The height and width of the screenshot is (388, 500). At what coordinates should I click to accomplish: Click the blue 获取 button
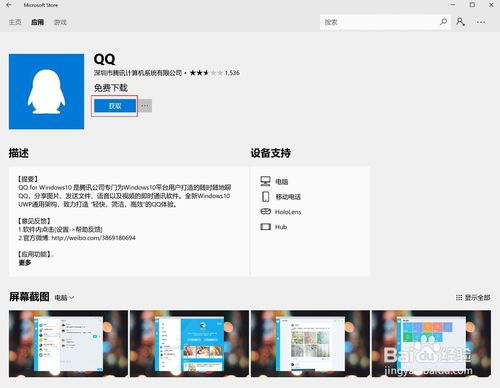pyautogui.click(x=115, y=106)
